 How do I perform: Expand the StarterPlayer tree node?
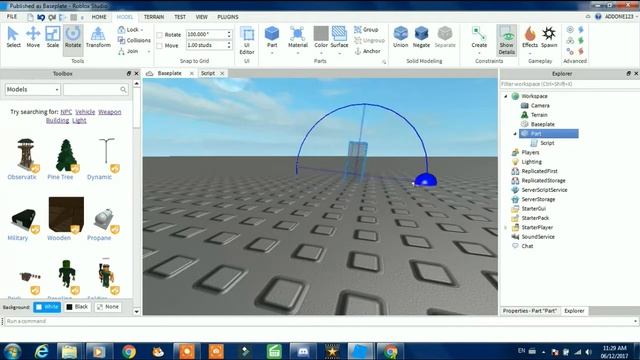tap(506, 228)
